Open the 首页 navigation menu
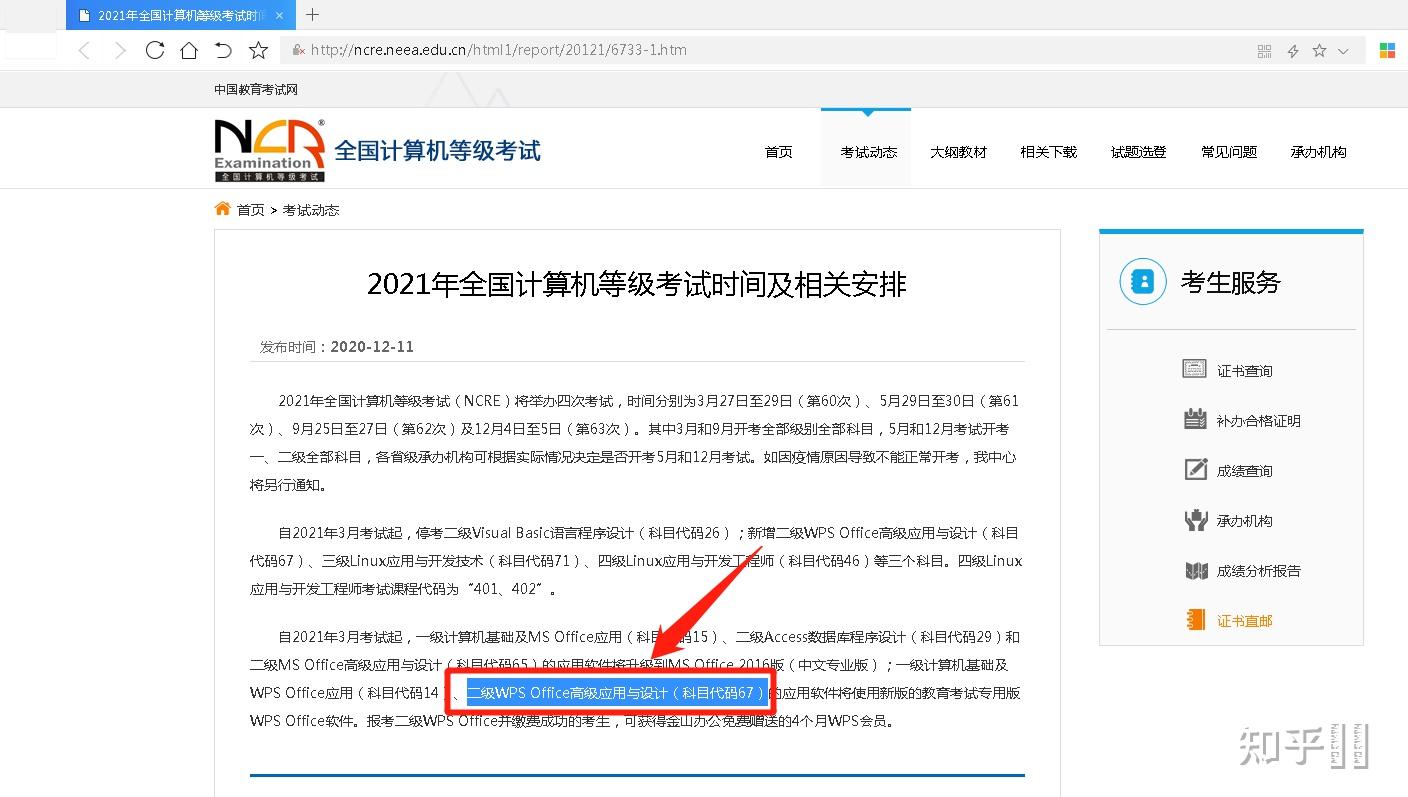 pyautogui.click(x=778, y=152)
